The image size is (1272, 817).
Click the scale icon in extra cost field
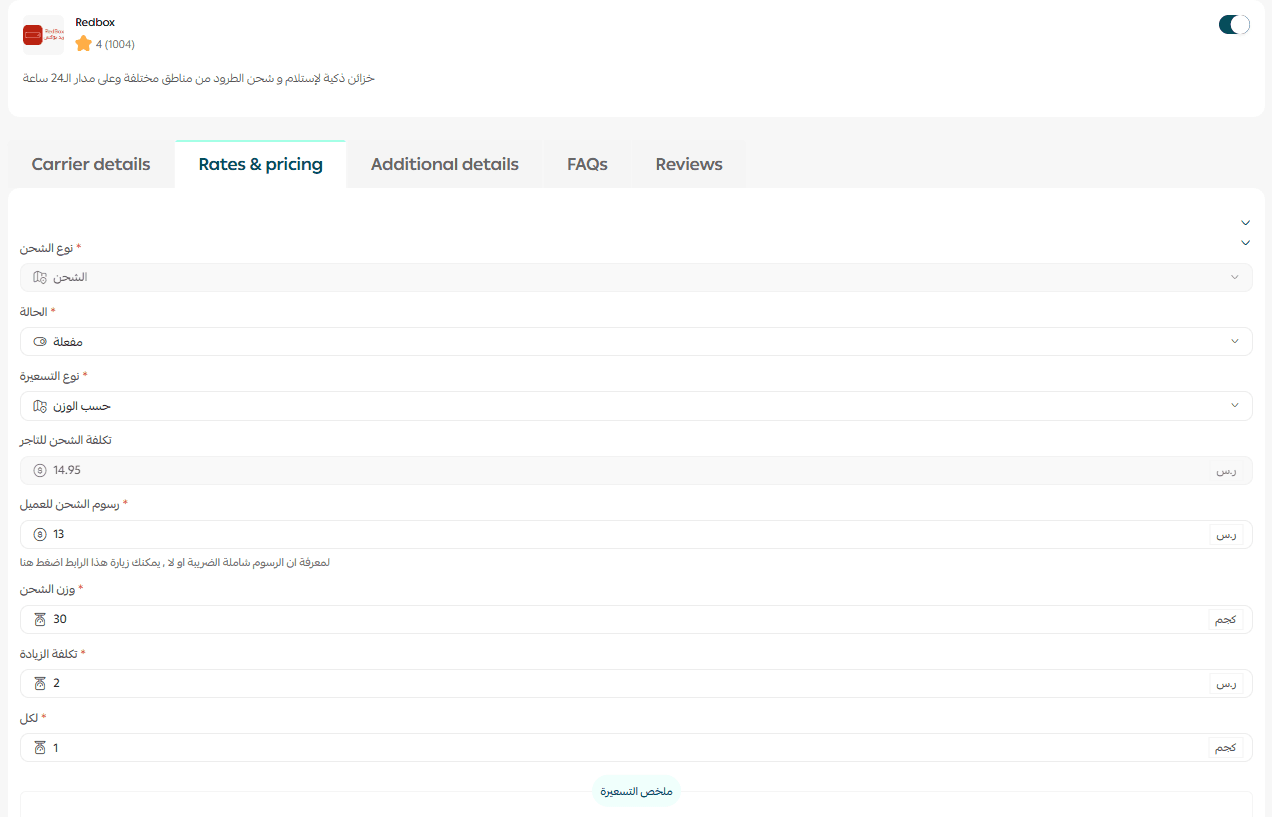[x=40, y=684]
